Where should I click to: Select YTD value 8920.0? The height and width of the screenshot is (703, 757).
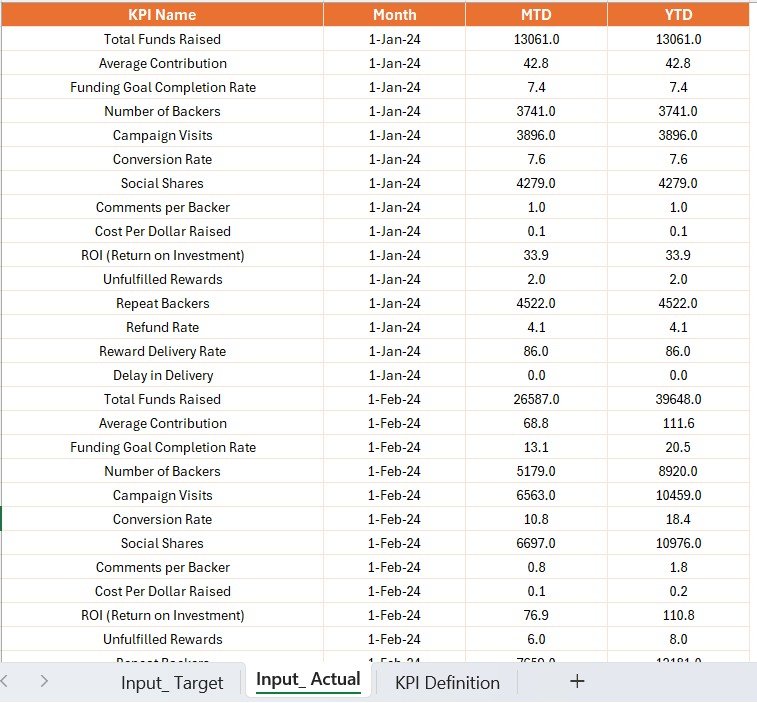pos(678,471)
